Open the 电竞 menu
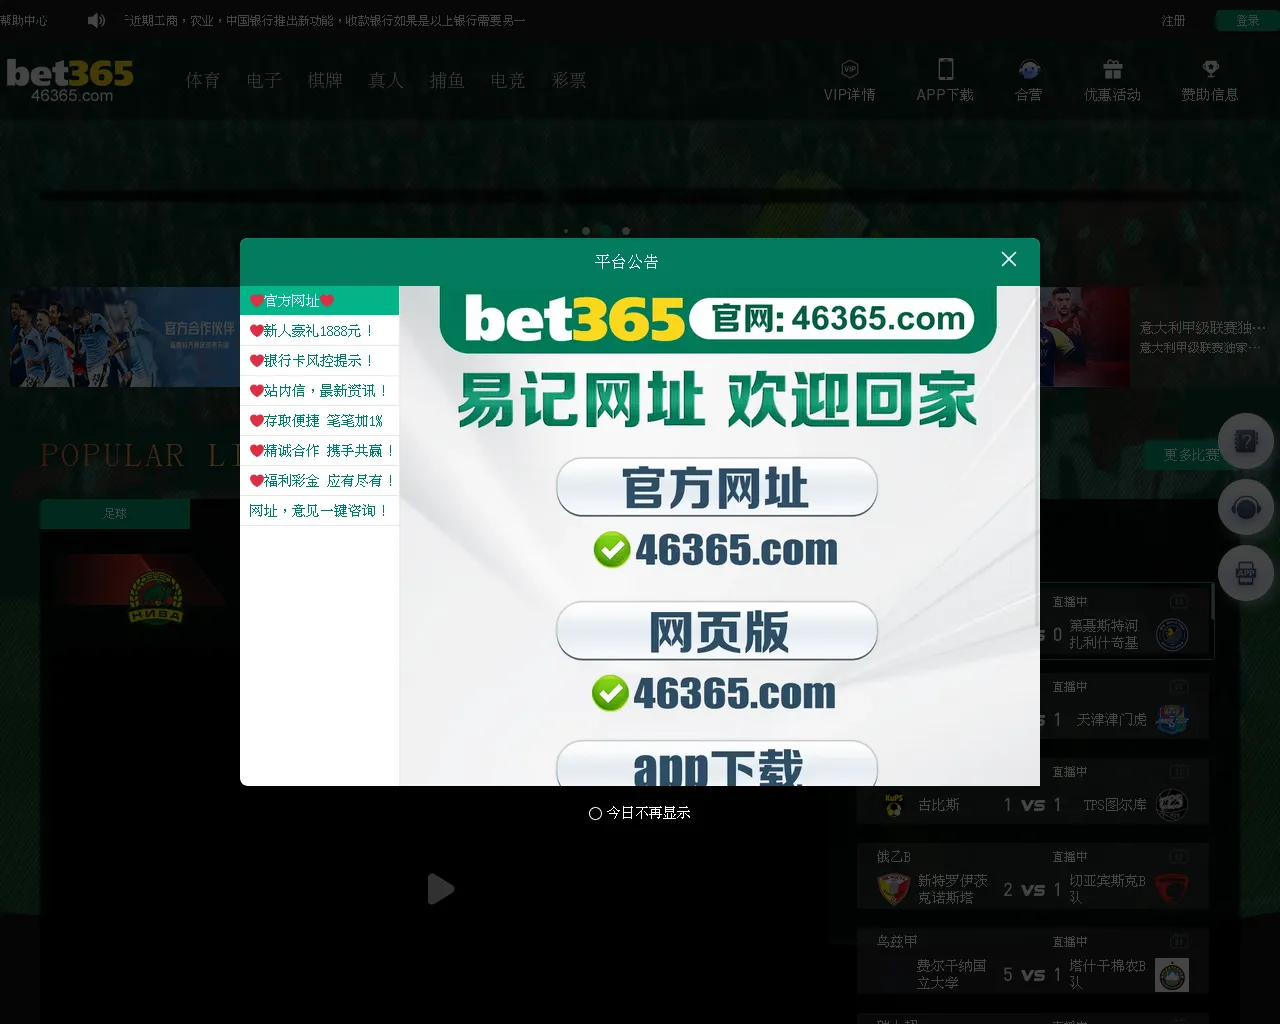The height and width of the screenshot is (1024, 1280). (508, 80)
